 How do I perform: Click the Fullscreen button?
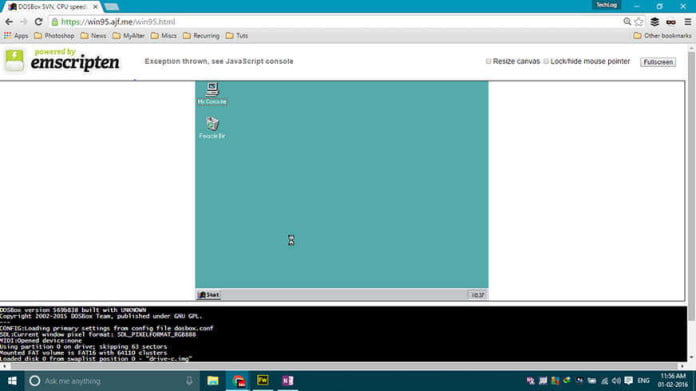tap(658, 62)
